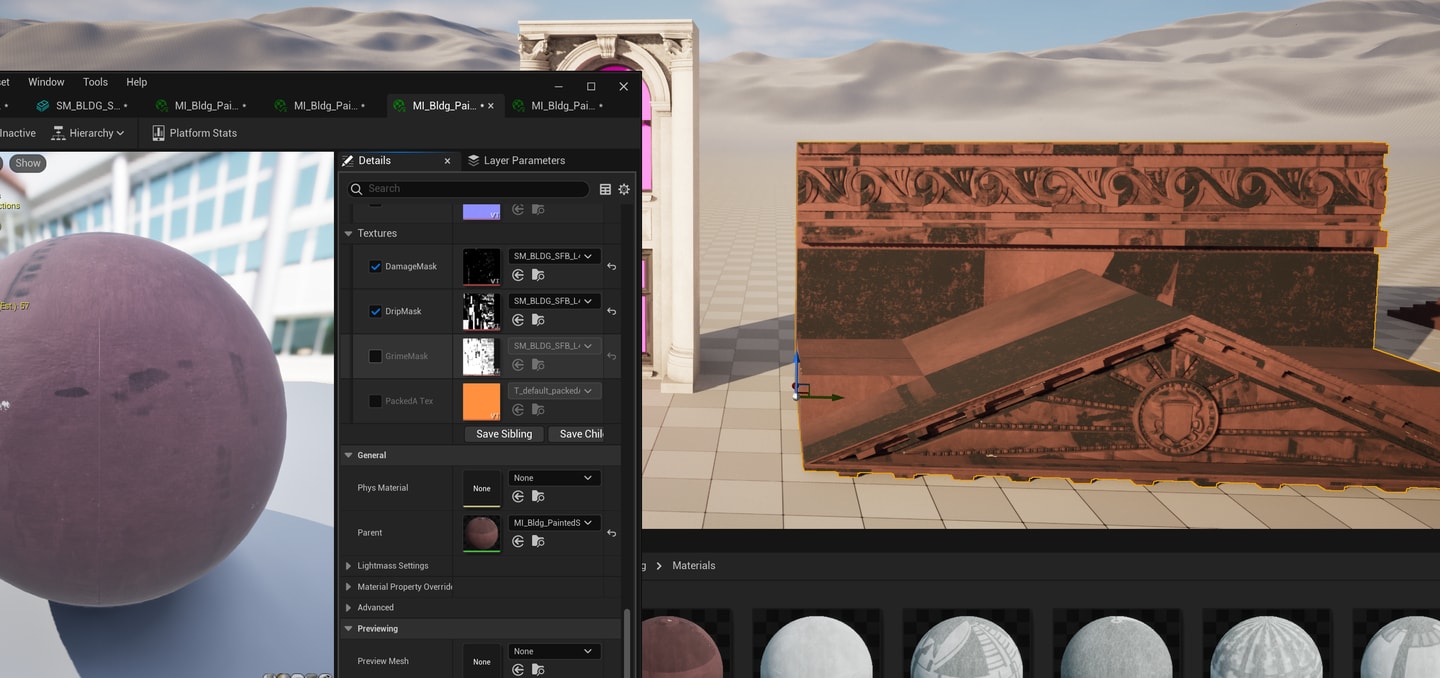
Task: Enable the PackedA Tex parameter checkbox
Action: [375, 401]
